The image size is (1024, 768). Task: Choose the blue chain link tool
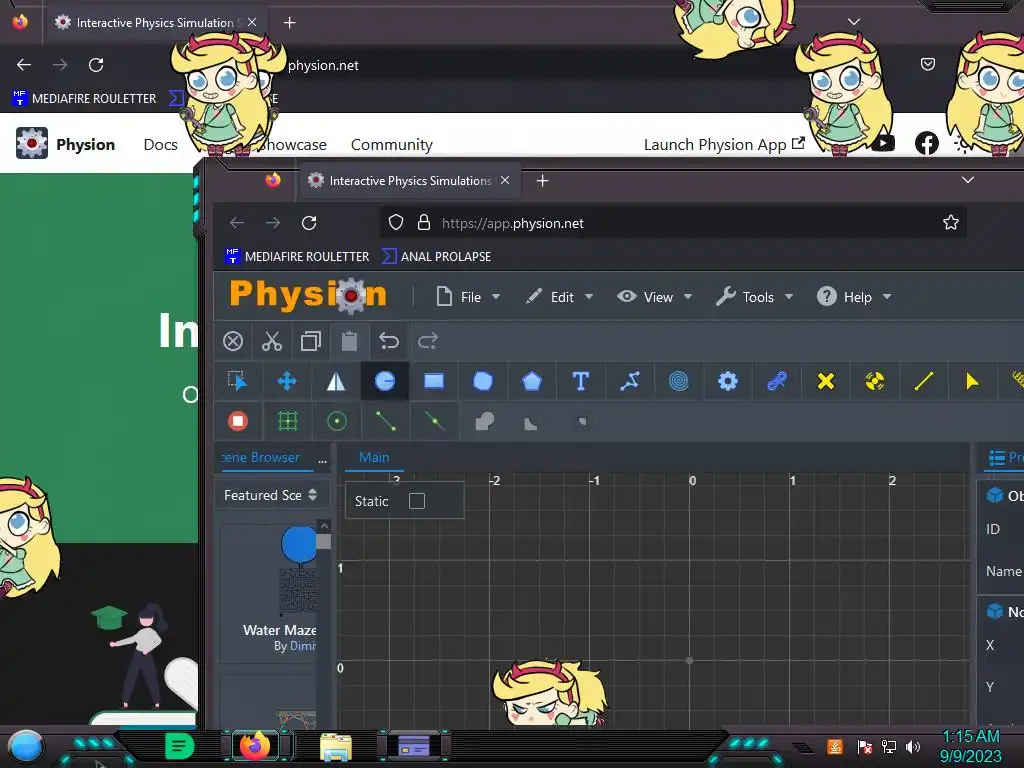point(776,381)
